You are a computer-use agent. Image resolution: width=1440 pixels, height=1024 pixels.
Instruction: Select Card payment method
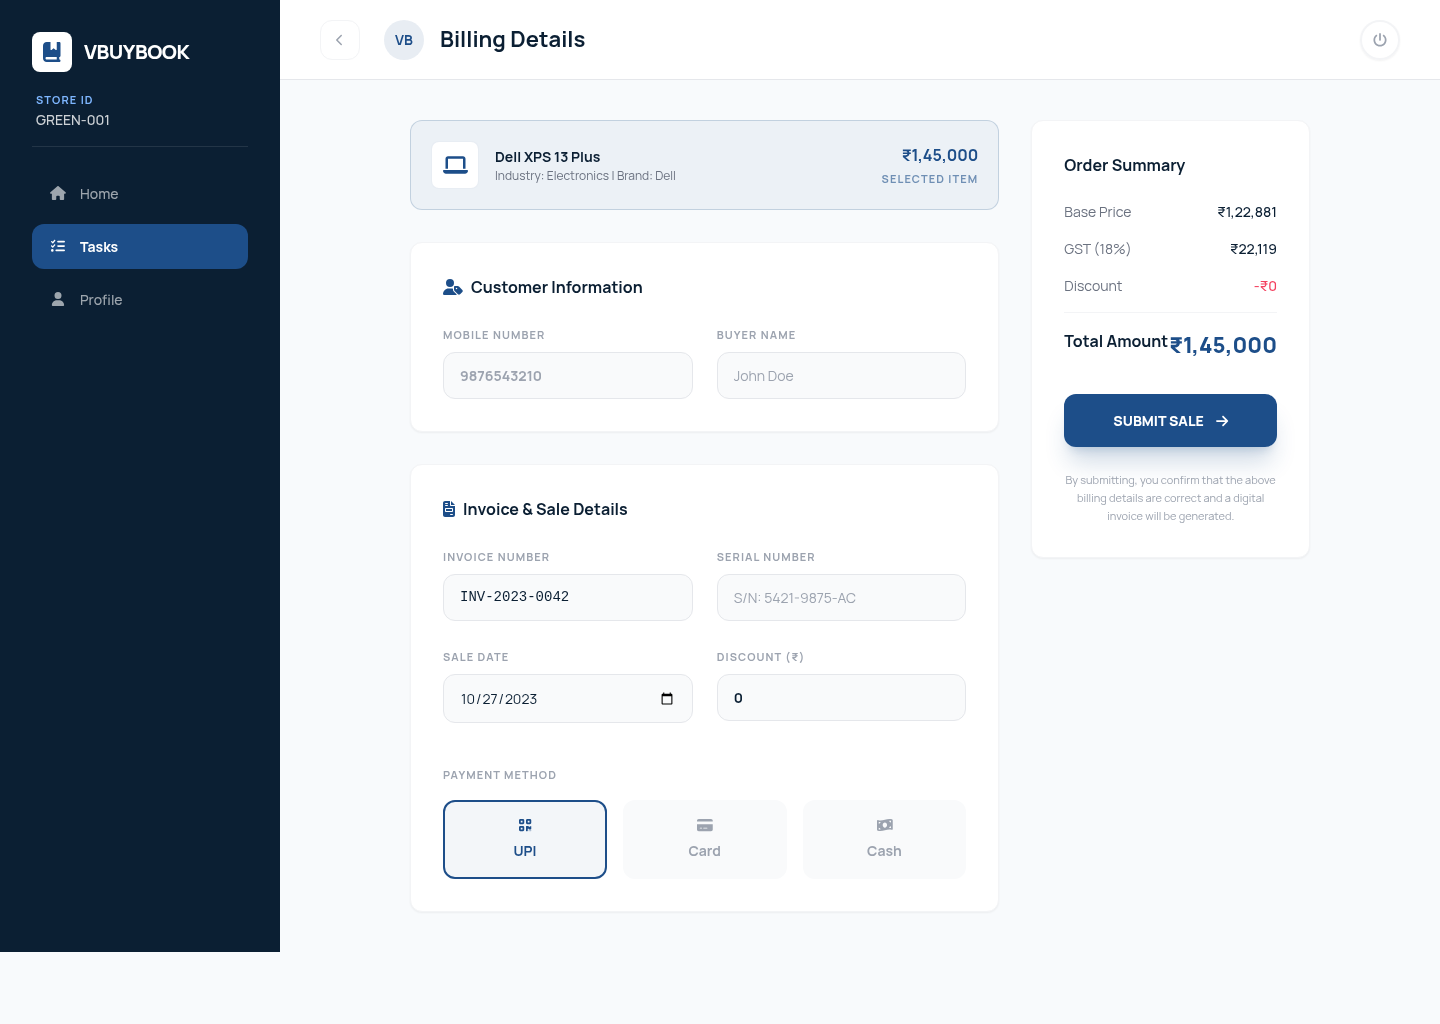(x=705, y=839)
